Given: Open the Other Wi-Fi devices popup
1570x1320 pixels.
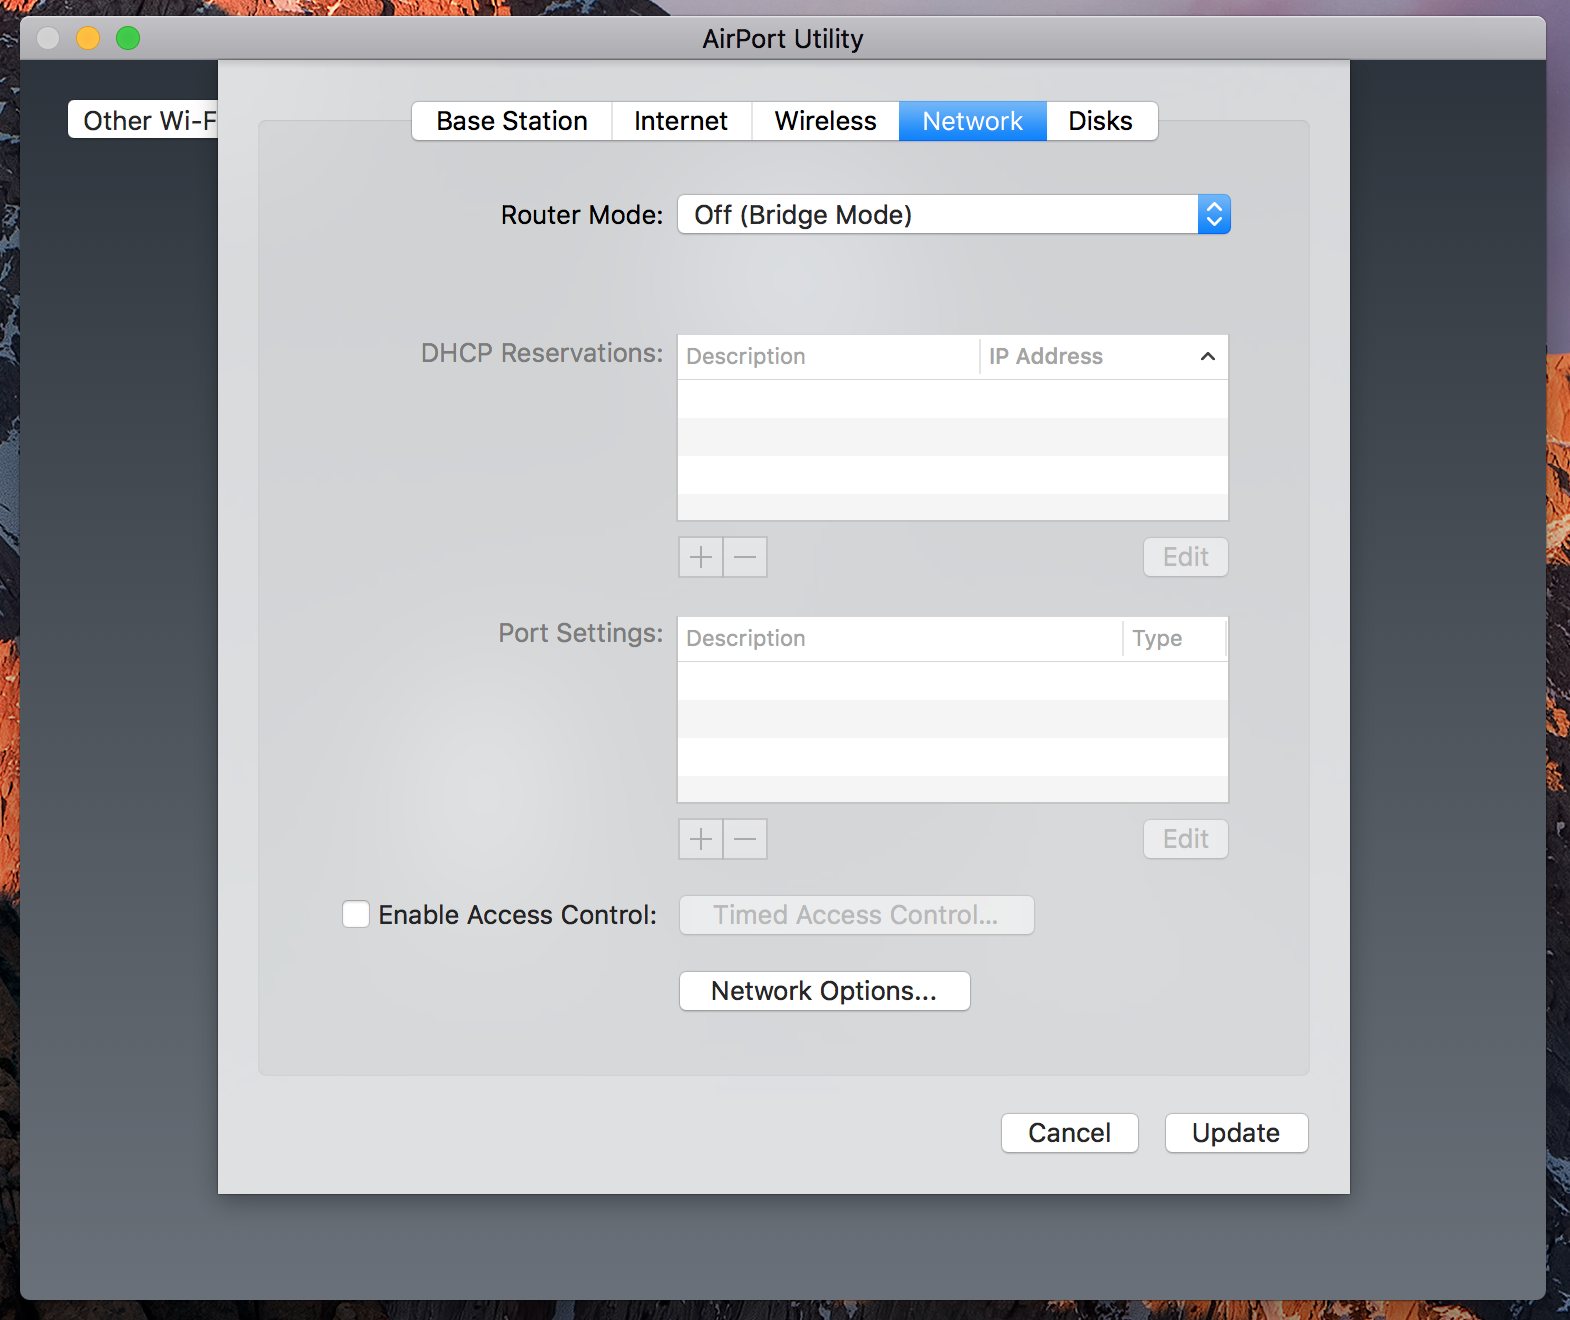Looking at the screenshot, I should (x=143, y=120).
